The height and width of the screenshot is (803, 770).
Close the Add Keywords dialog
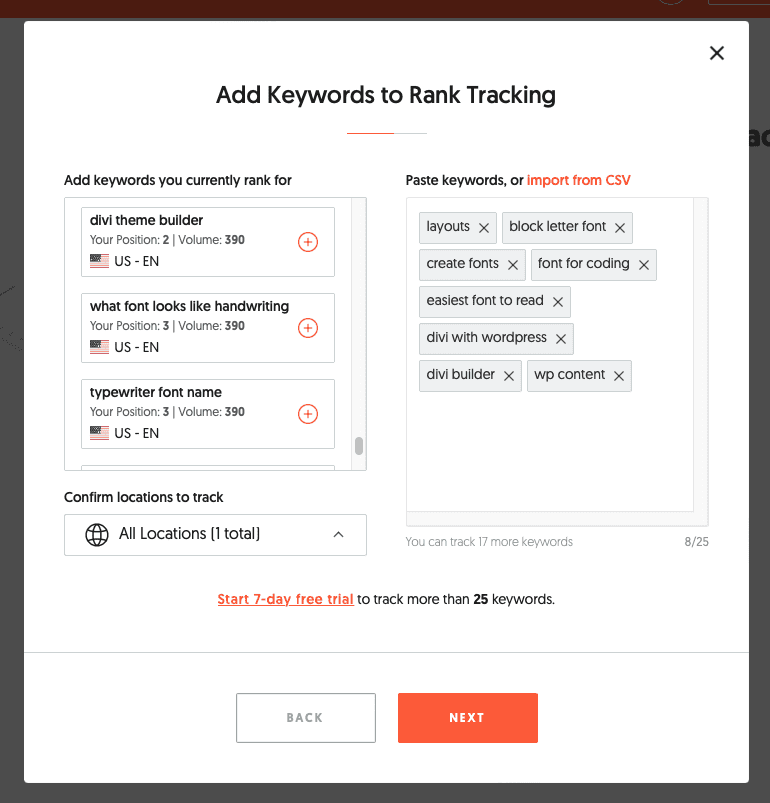click(x=716, y=52)
